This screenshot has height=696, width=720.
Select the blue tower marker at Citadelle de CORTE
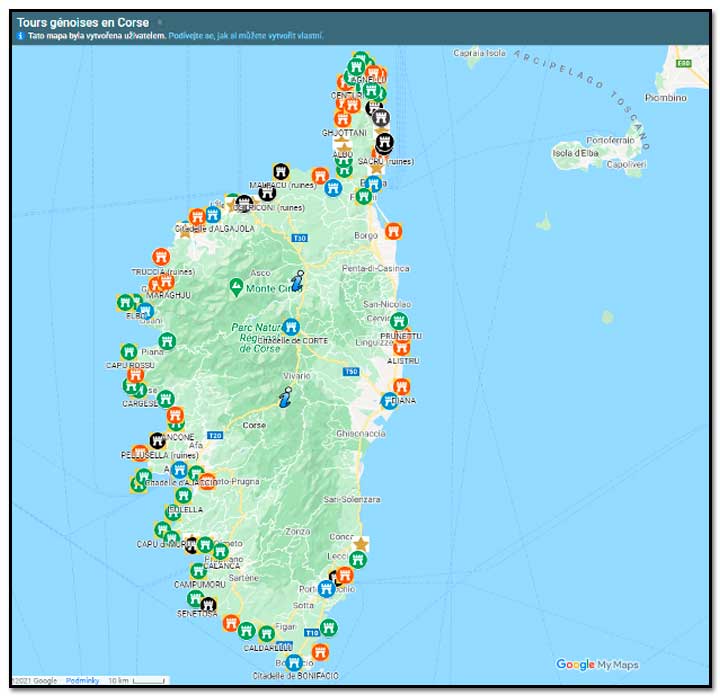point(291,327)
